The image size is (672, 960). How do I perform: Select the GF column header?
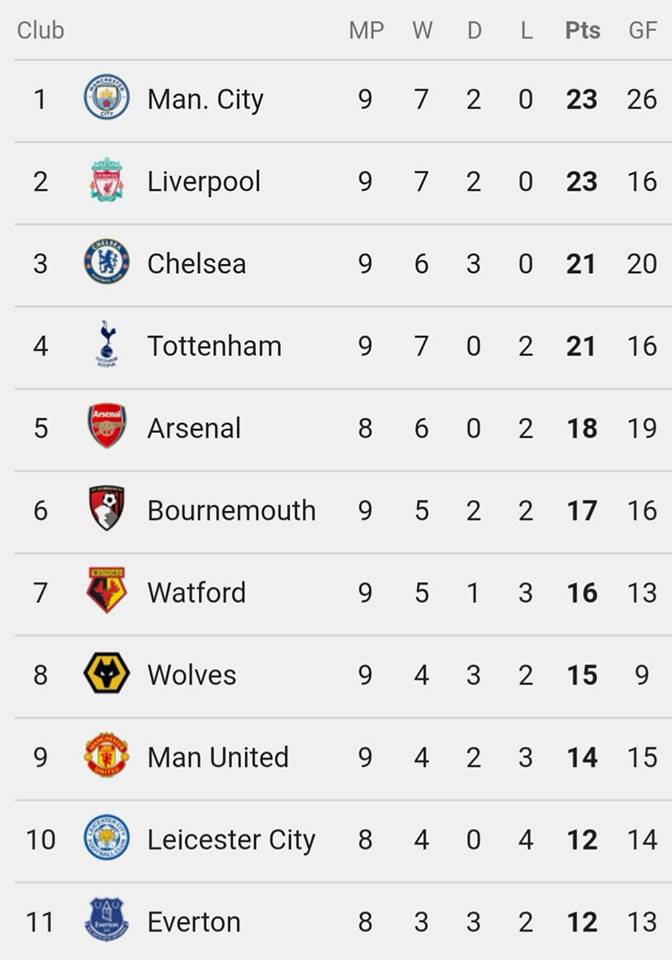tap(643, 30)
